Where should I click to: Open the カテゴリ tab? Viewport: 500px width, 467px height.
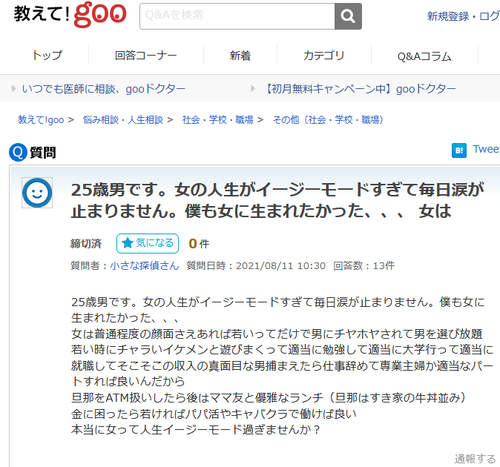(x=324, y=55)
